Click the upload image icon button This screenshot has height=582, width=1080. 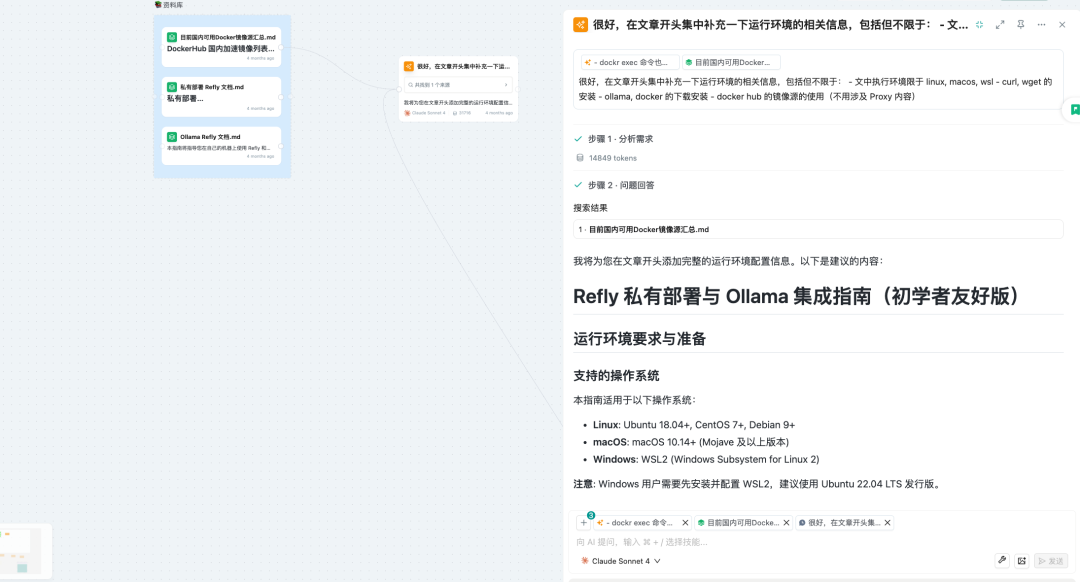(x=1022, y=561)
